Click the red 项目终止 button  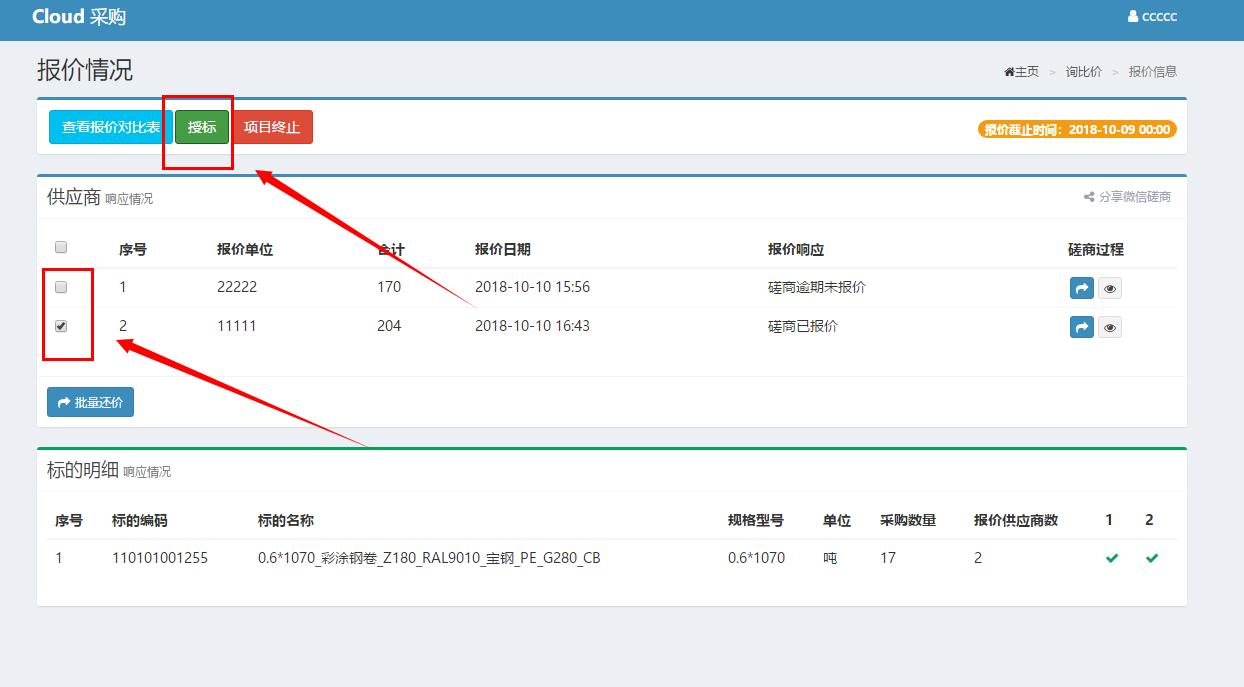point(272,127)
